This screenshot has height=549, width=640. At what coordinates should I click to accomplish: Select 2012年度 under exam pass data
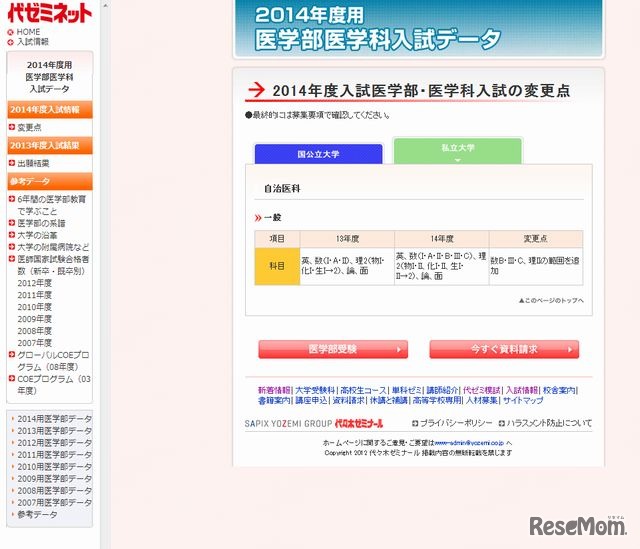[35, 283]
